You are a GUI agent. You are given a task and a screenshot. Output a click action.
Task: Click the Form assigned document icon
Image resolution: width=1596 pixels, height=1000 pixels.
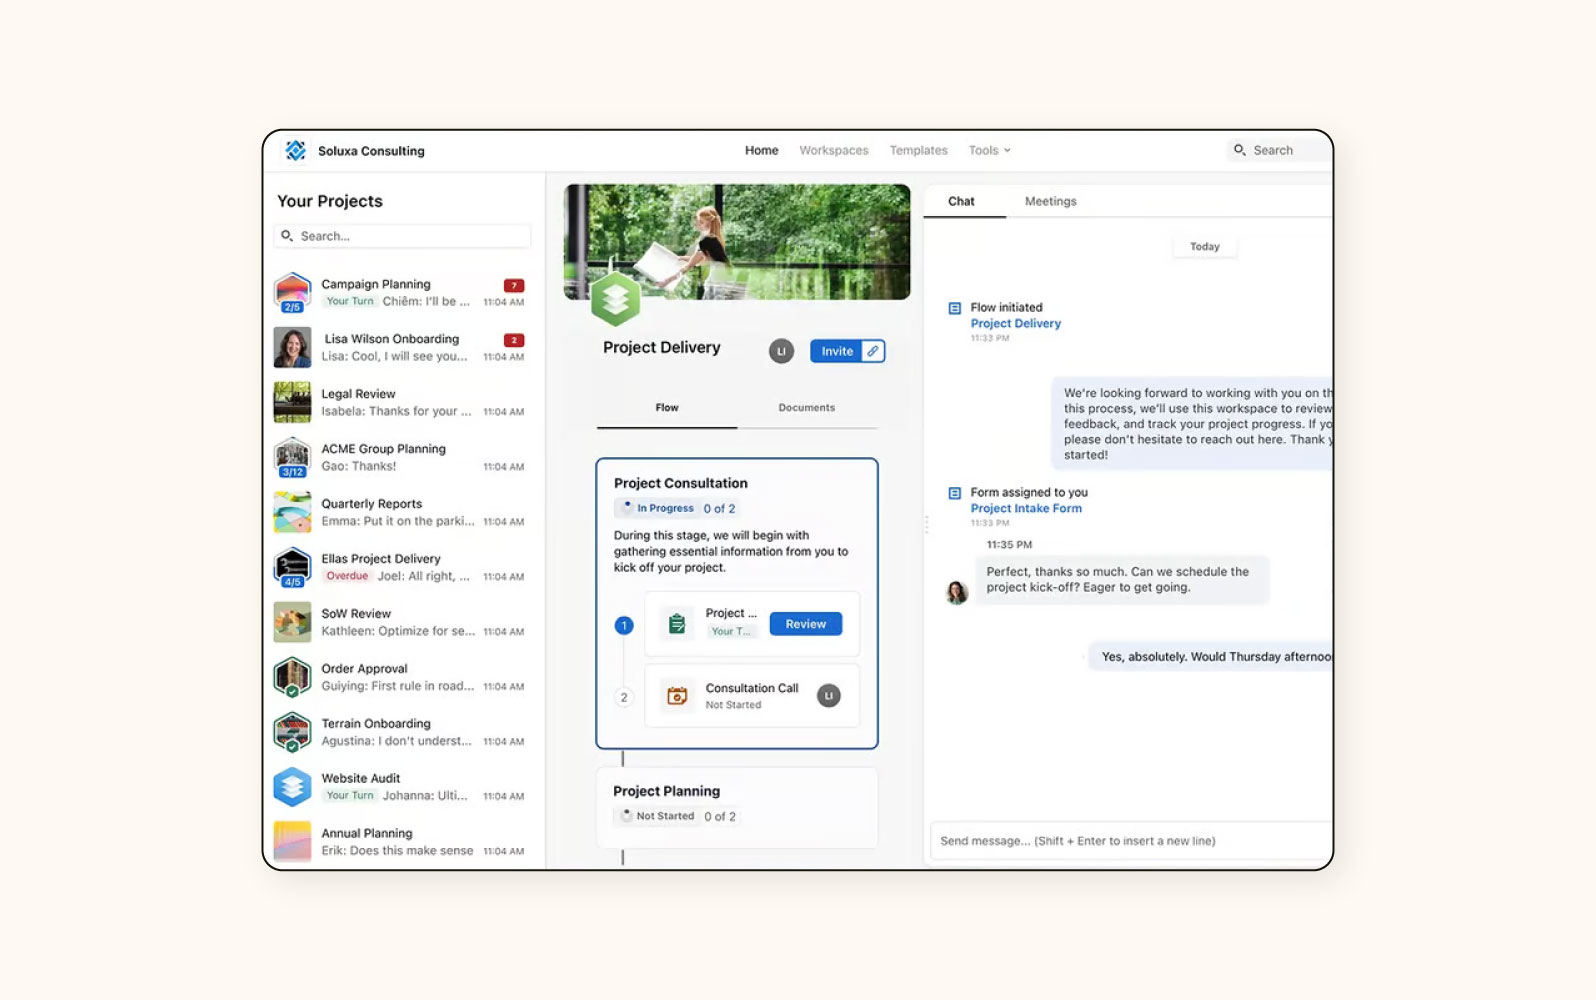(954, 493)
